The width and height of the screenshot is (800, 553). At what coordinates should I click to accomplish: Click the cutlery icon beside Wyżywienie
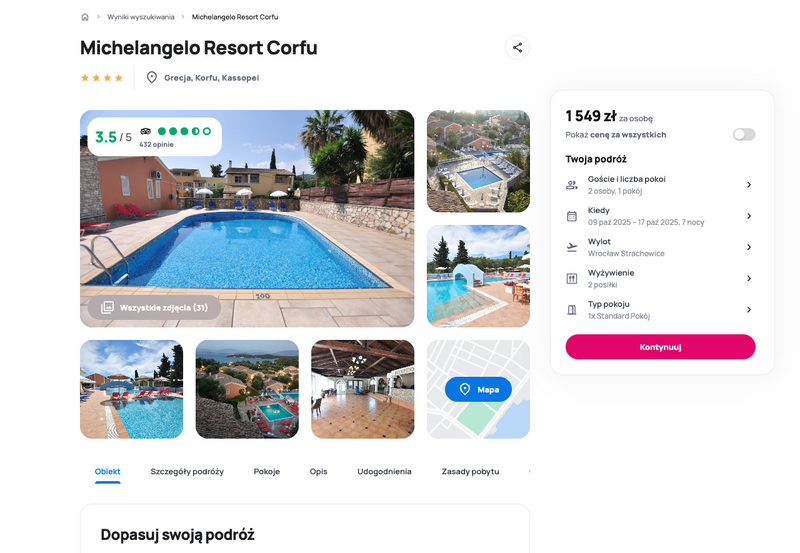tap(572, 279)
